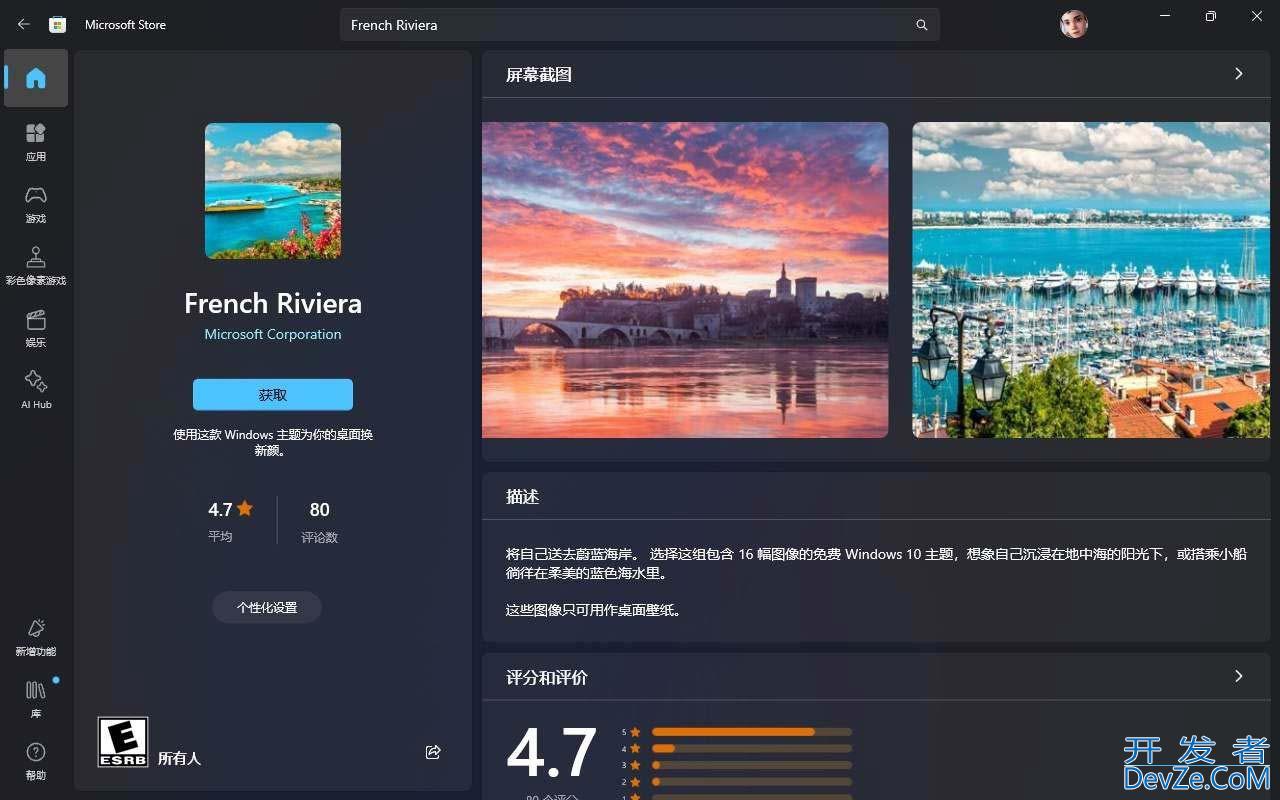Click the 个性化设置 category tag
The width and height of the screenshot is (1280, 800).
coord(267,607)
